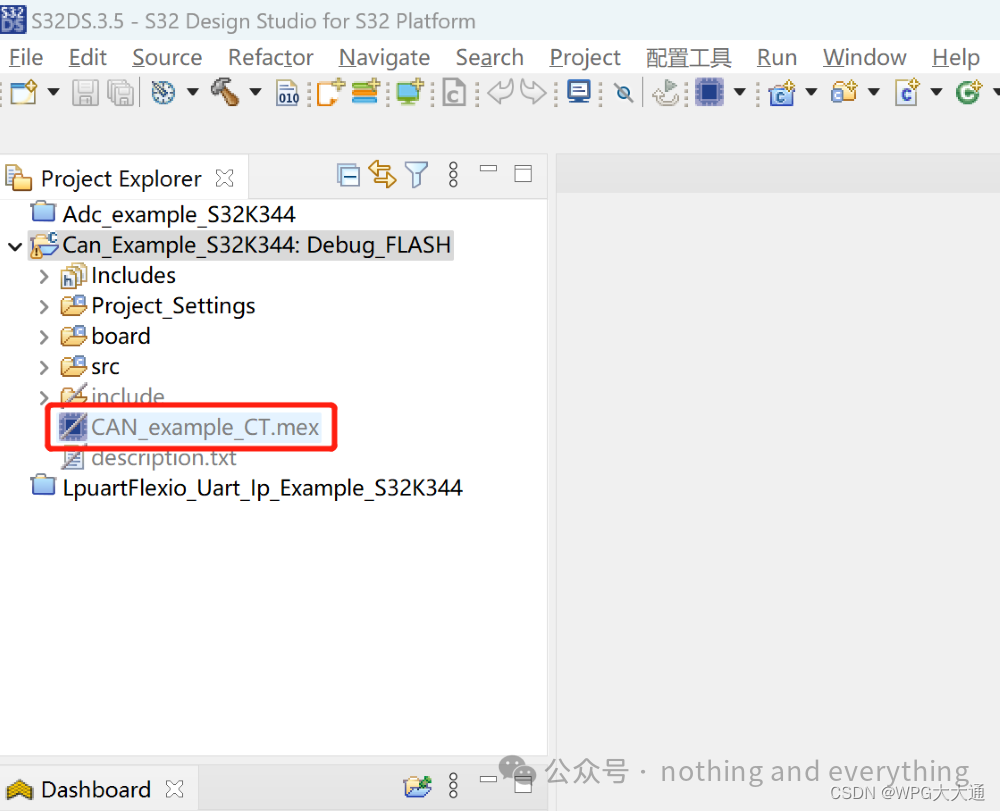Click the blue chip configuration tools icon
This screenshot has height=811, width=1000.
click(x=709, y=92)
